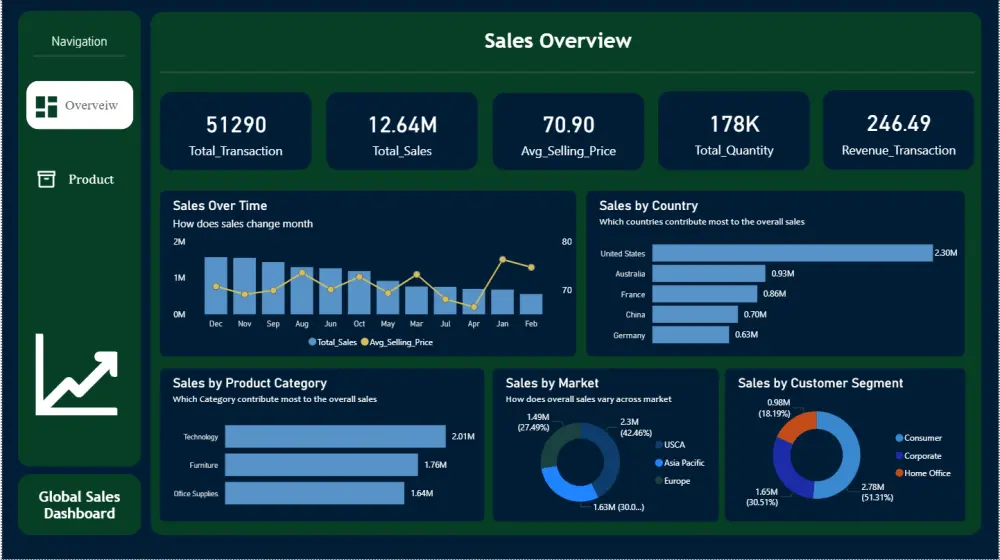Click the Sales Over Time chart title
This screenshot has height=560, width=1000.
pyautogui.click(x=220, y=206)
